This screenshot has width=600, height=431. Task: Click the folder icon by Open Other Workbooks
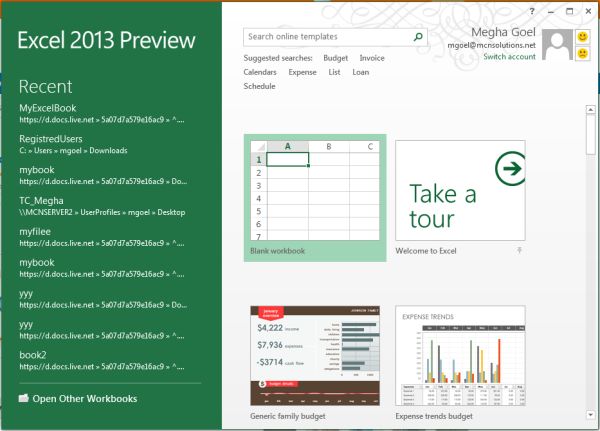tap(24, 398)
